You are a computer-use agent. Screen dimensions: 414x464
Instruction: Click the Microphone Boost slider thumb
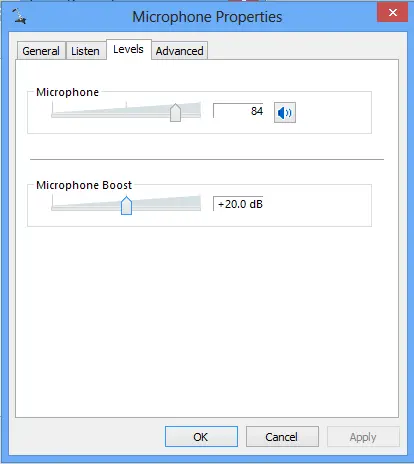click(x=126, y=205)
